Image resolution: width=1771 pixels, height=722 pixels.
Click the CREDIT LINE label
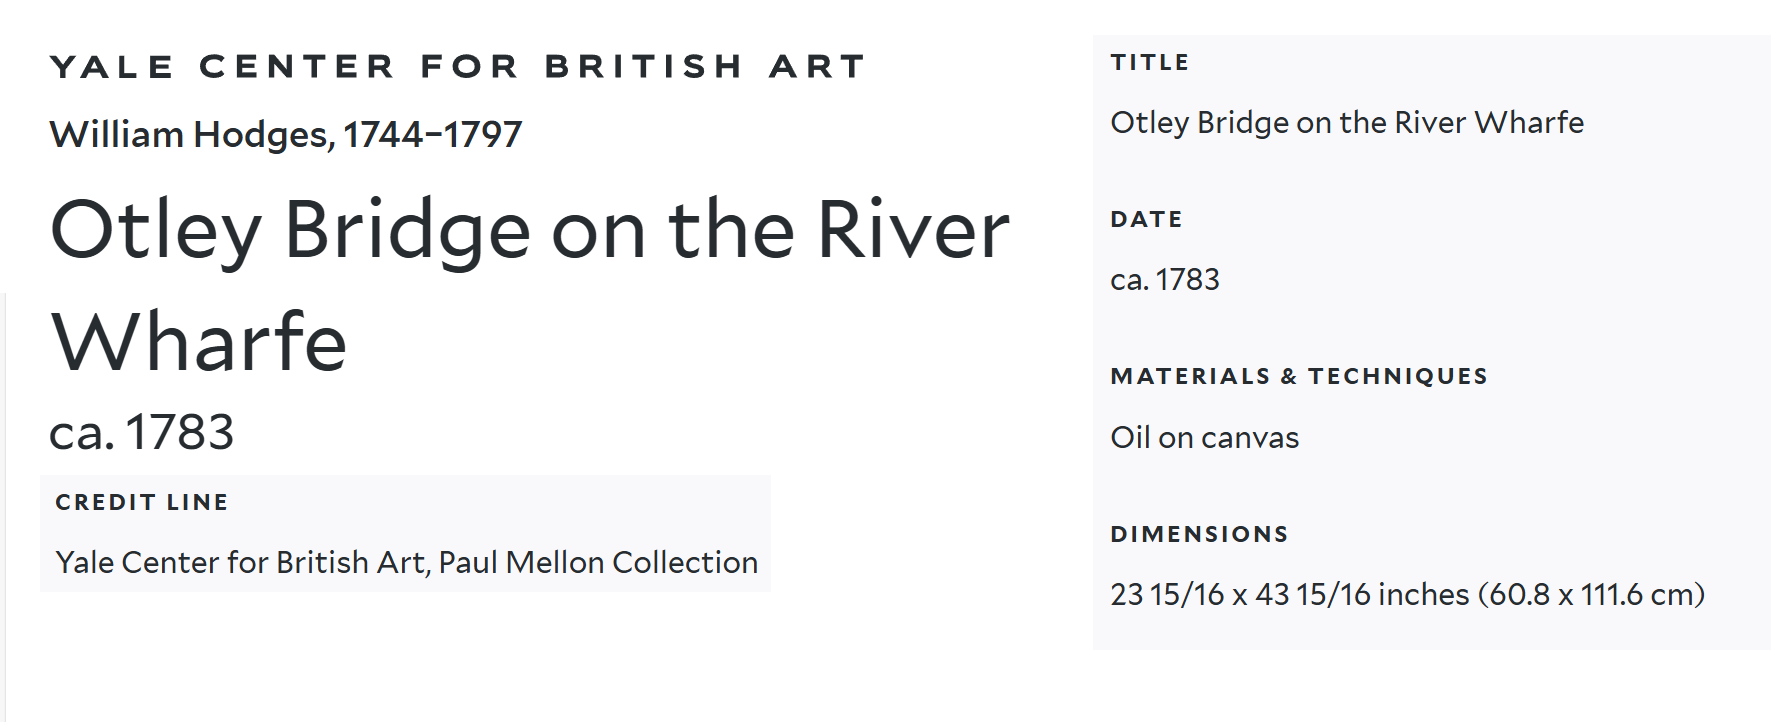[x=142, y=502]
